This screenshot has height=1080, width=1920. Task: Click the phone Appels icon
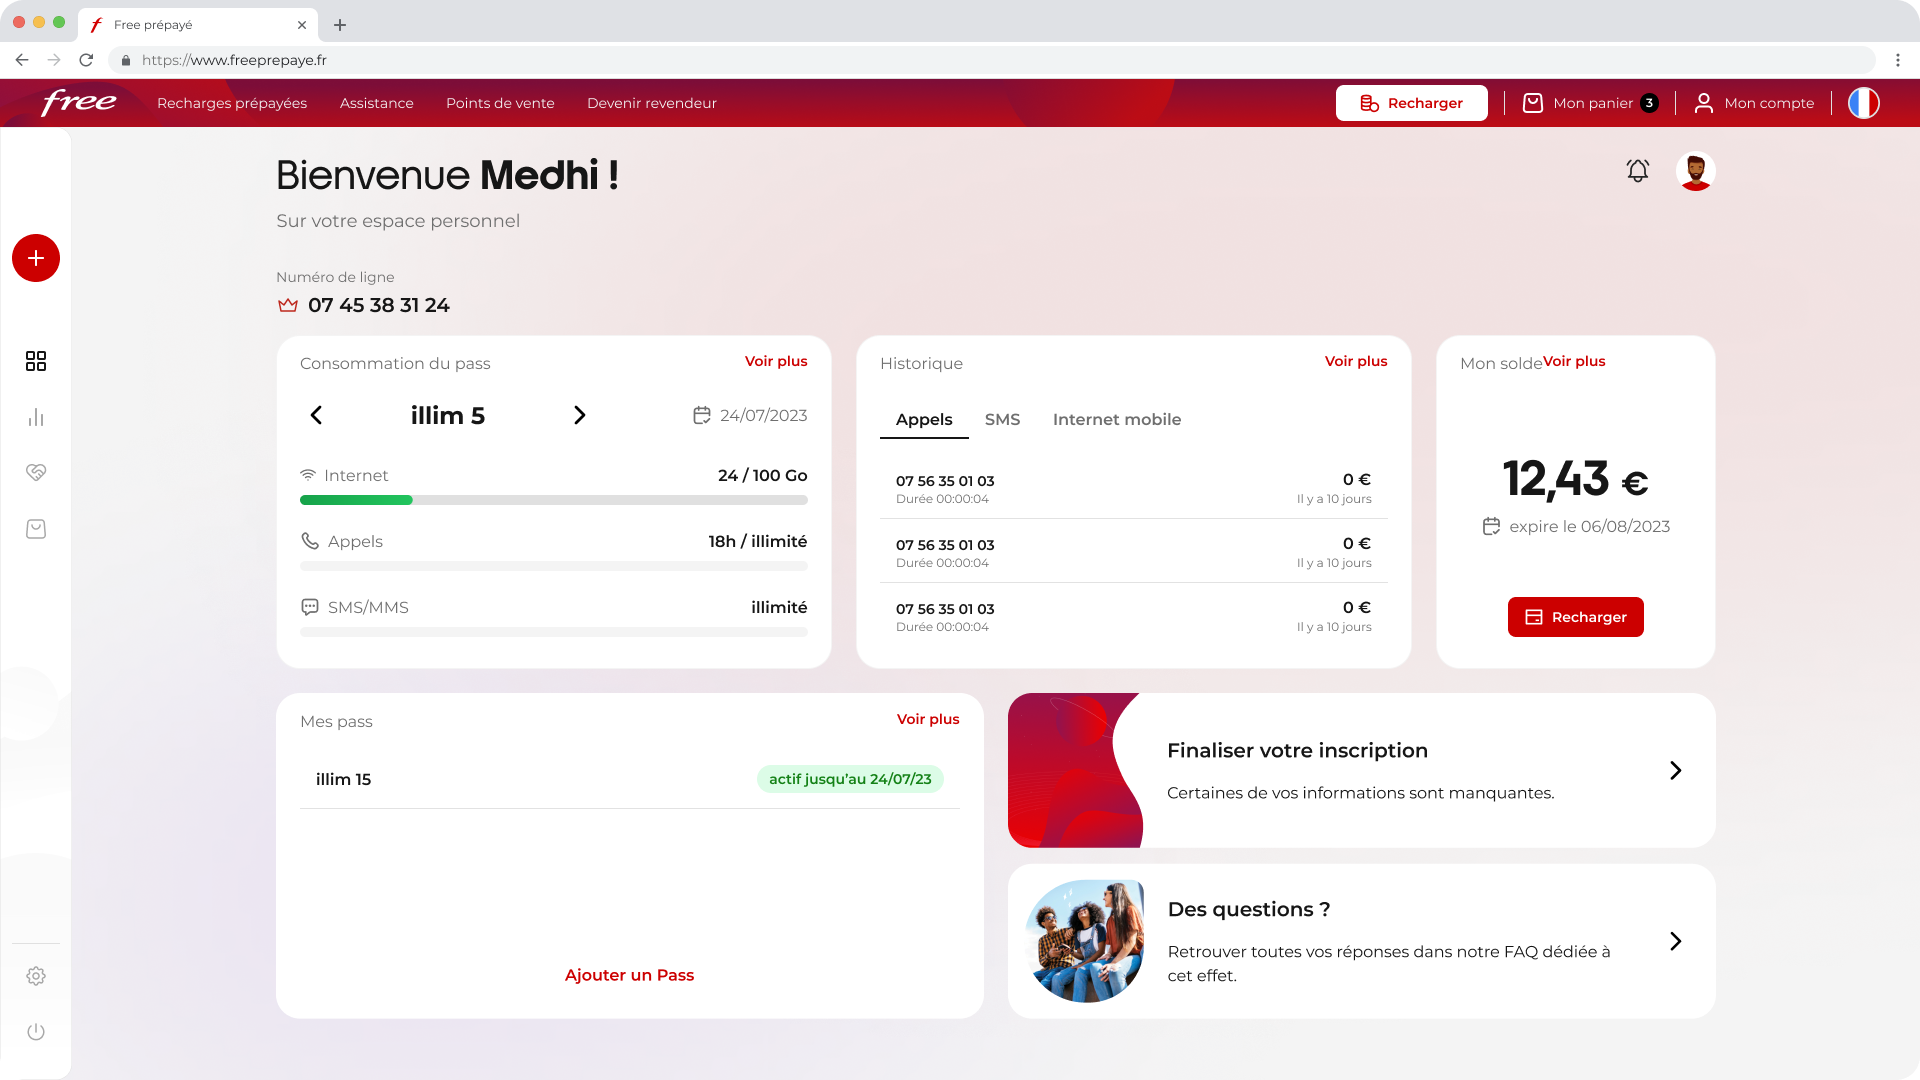(310, 541)
